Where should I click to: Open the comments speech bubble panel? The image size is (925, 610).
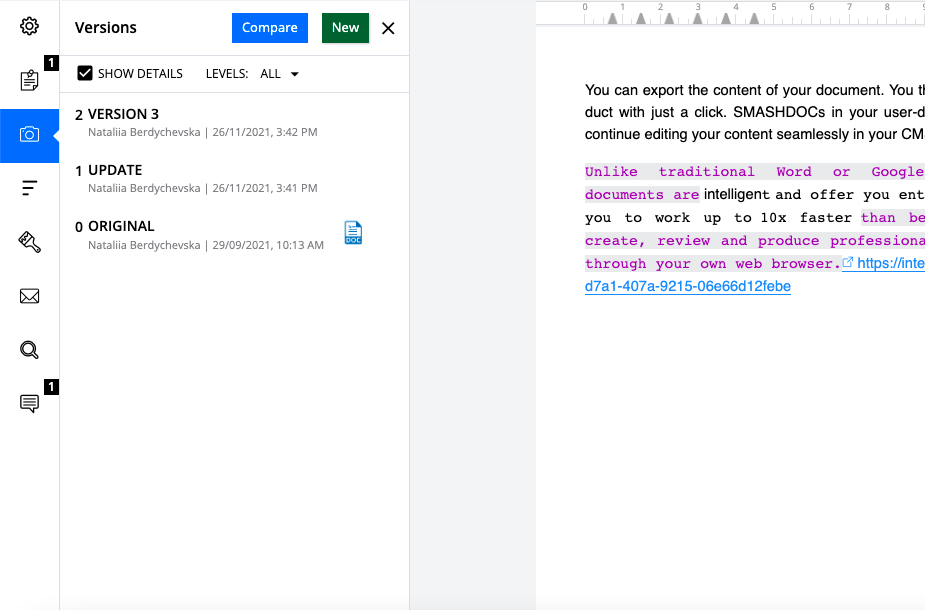(x=29, y=404)
